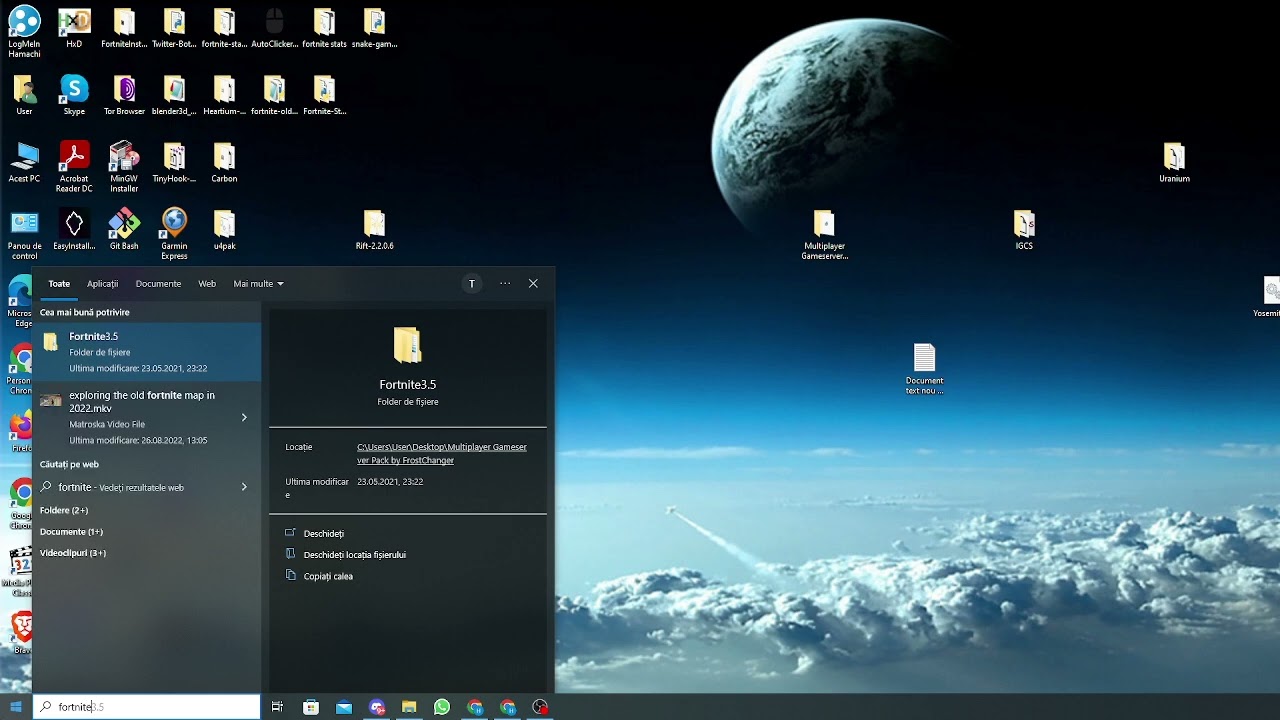The width and height of the screenshot is (1280, 720).
Task: Open the Mail app from taskbar
Action: click(344, 707)
